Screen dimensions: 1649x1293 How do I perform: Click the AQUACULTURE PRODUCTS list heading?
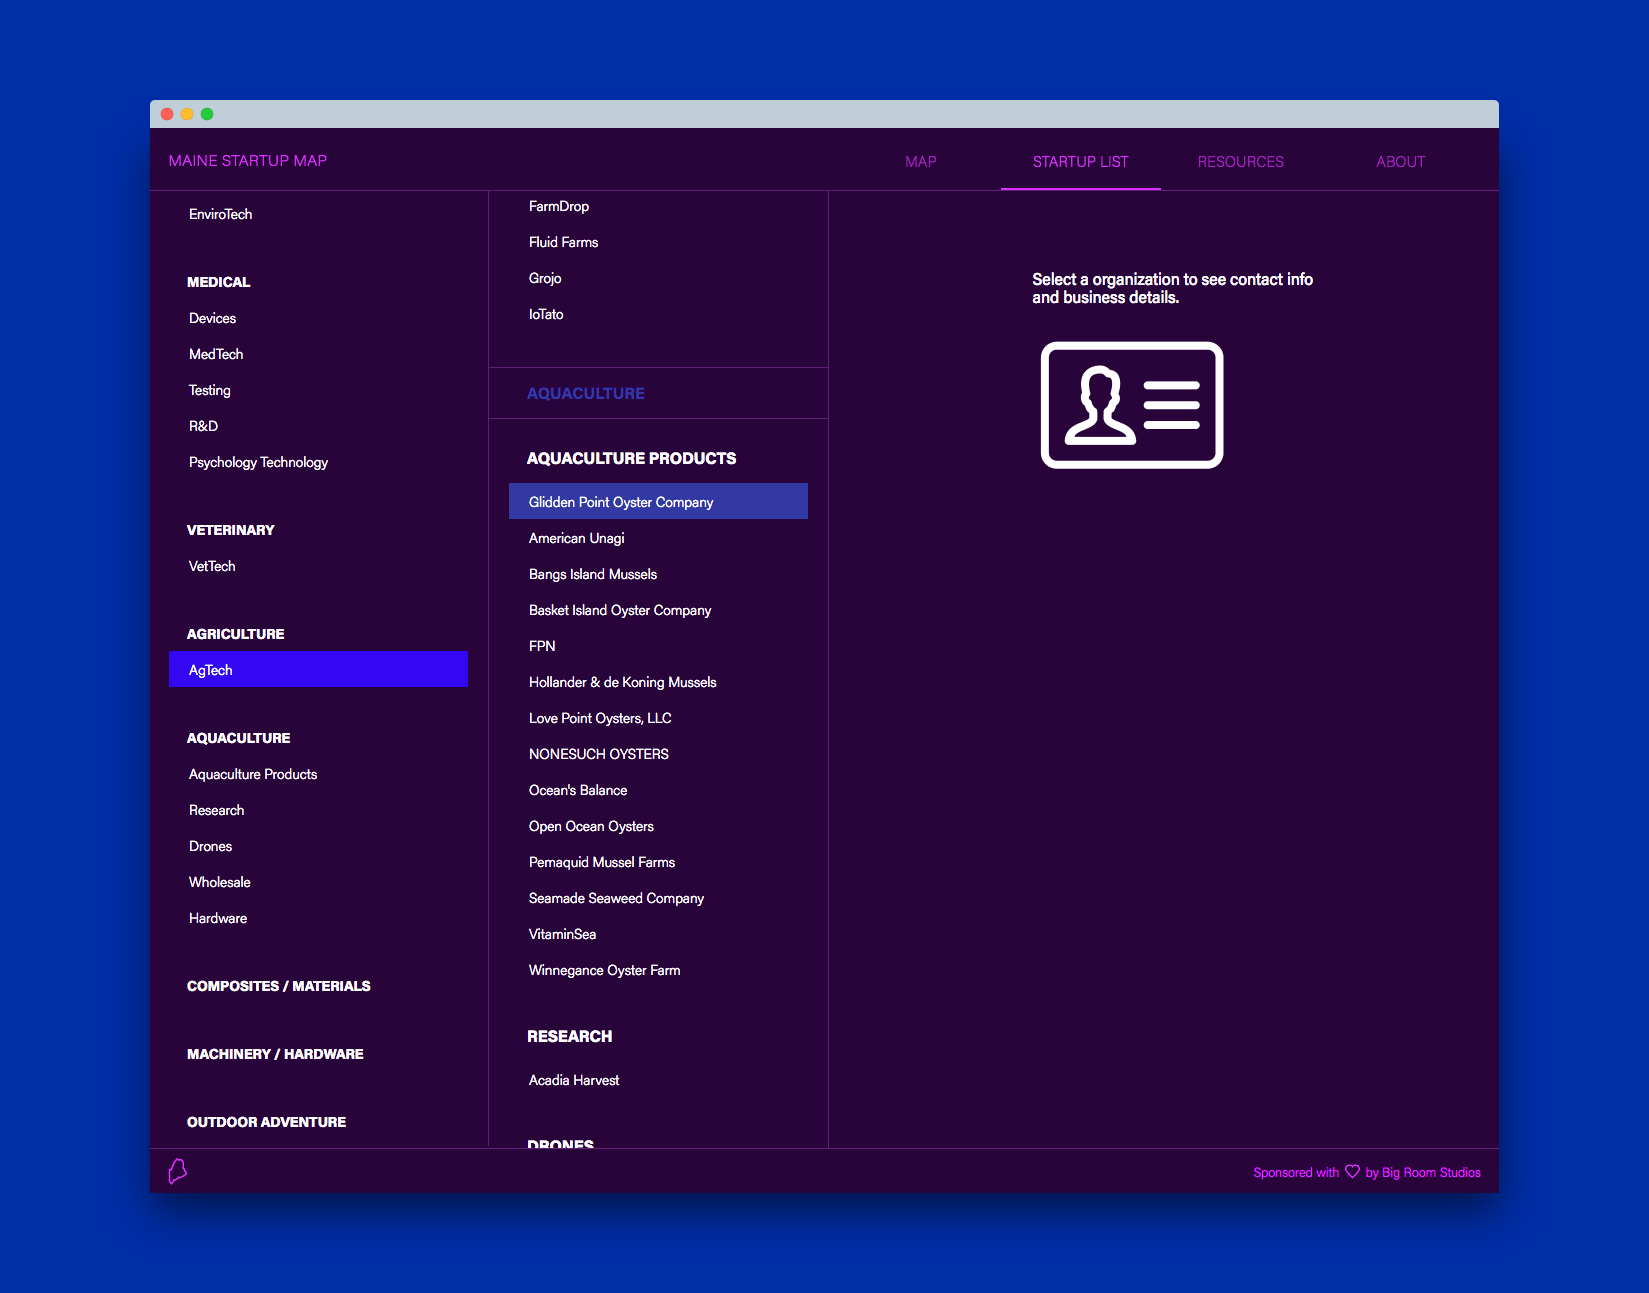631,458
